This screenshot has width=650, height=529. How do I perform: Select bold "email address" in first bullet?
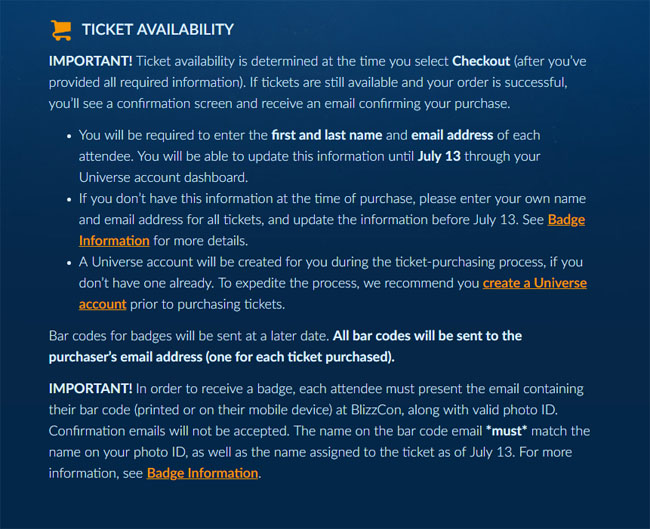(452, 135)
